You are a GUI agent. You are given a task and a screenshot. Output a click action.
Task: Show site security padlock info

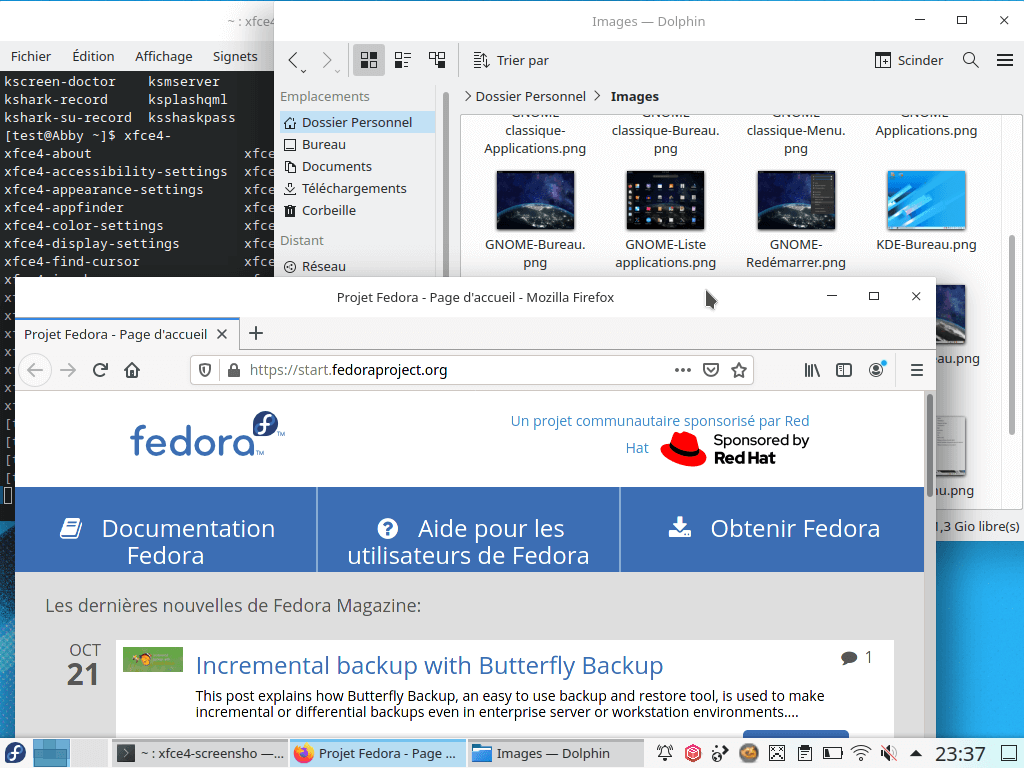pos(234,370)
